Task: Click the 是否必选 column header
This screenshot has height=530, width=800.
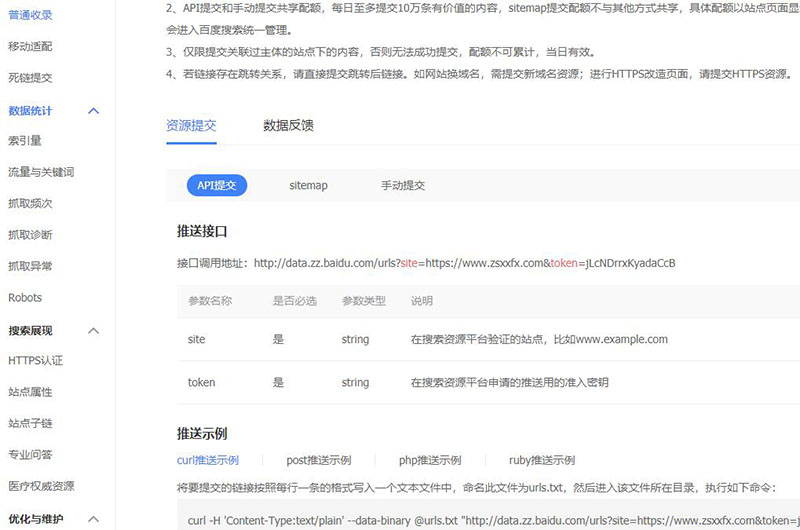Action: tap(294, 301)
